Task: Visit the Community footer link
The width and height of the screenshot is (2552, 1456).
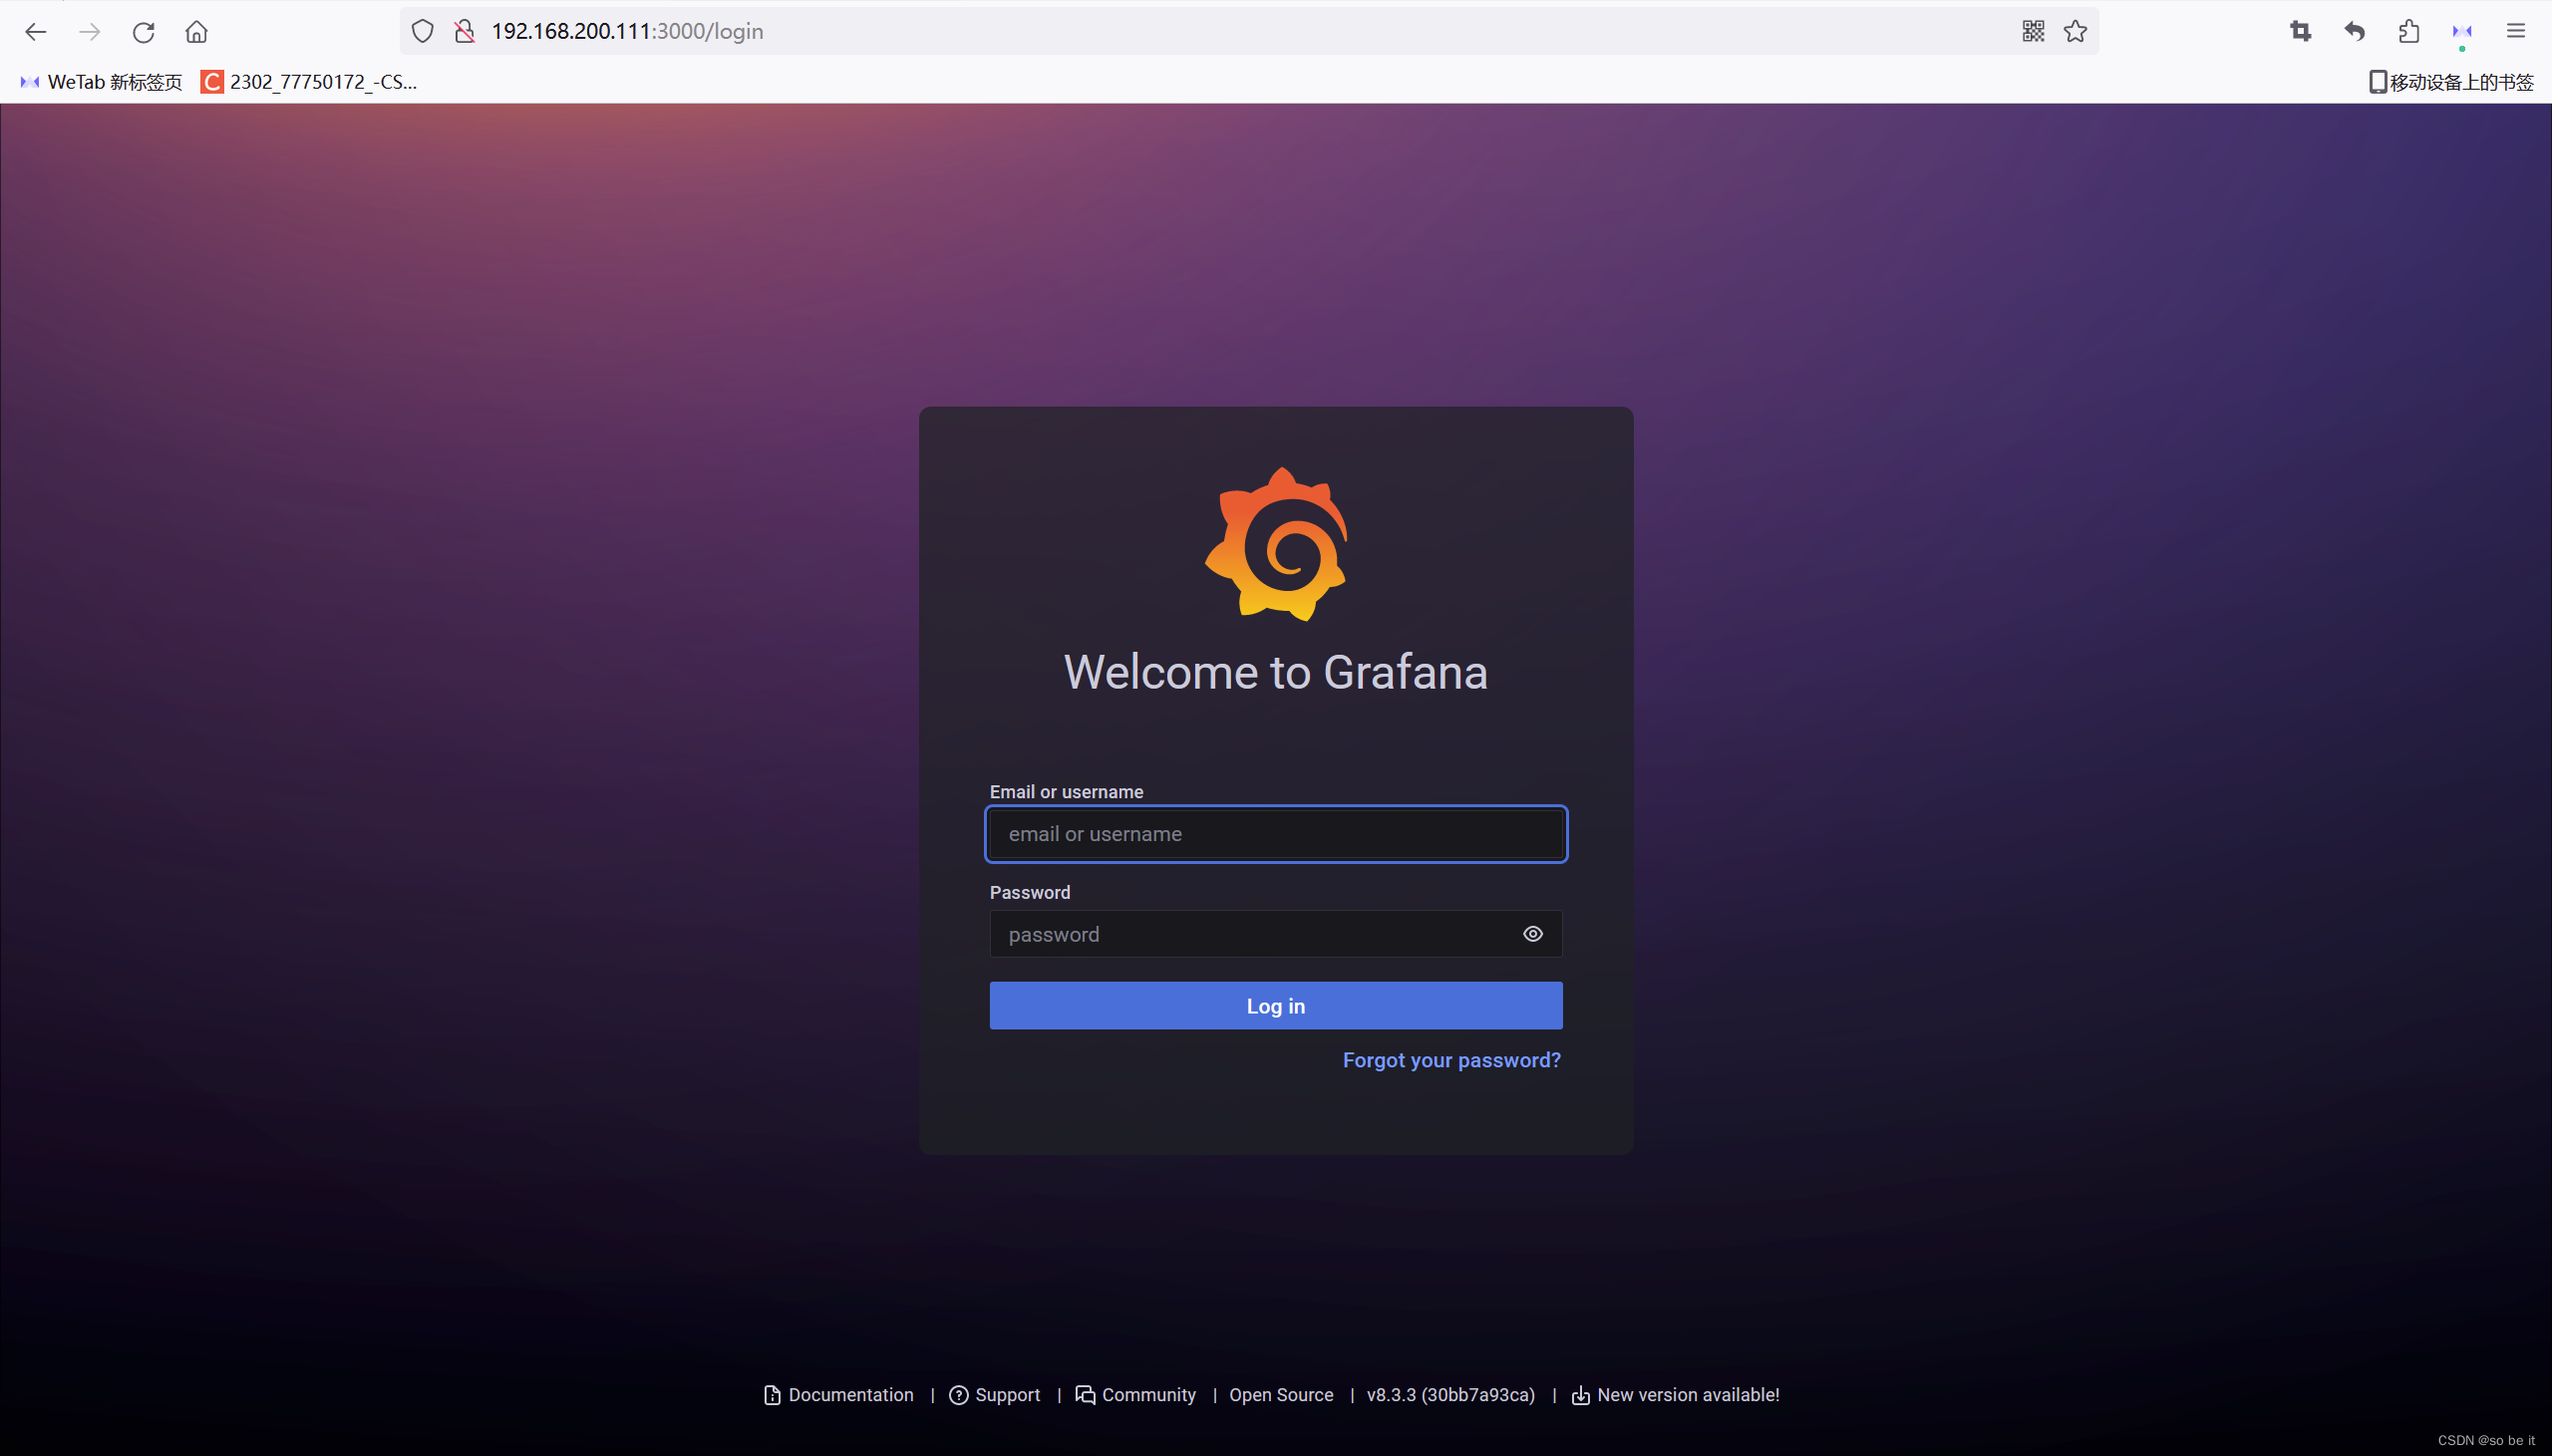Action: (1147, 1395)
